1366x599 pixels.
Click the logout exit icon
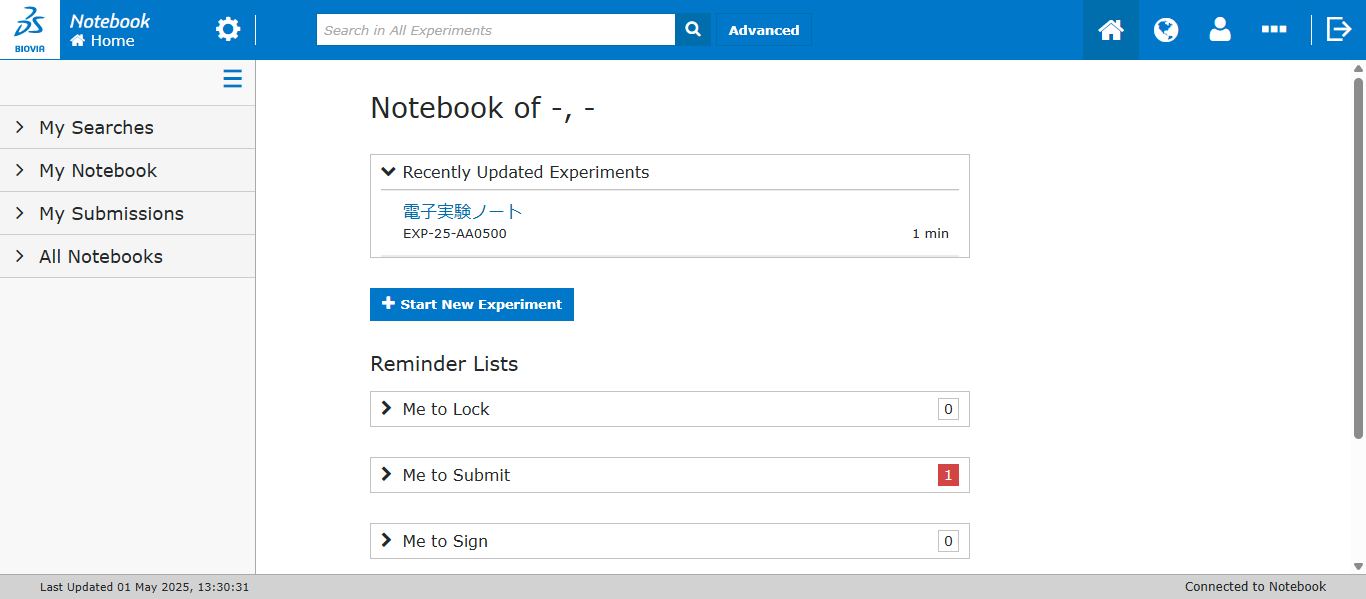point(1339,30)
